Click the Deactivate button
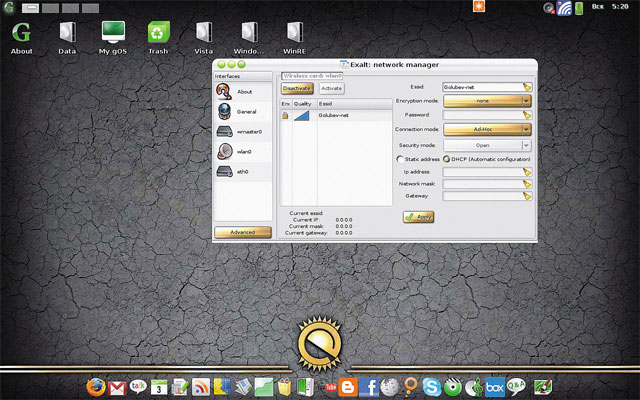Screen dimensions: 640x400 tap(297, 88)
